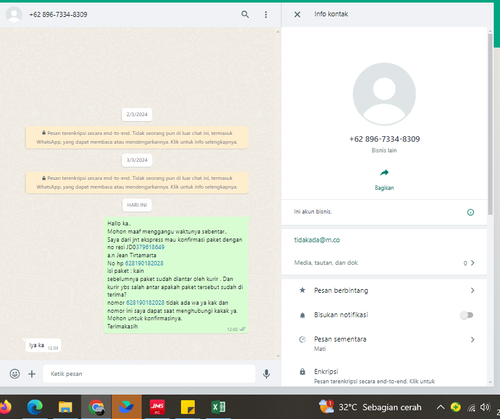Select the received message Iya ka
Viewport: 500px width, 419px height.
tap(43, 345)
